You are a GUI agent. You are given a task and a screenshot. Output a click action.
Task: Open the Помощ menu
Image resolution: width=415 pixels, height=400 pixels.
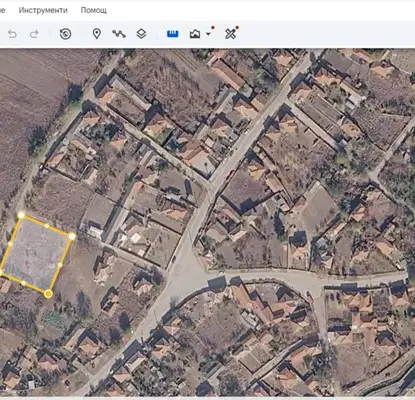coord(94,10)
